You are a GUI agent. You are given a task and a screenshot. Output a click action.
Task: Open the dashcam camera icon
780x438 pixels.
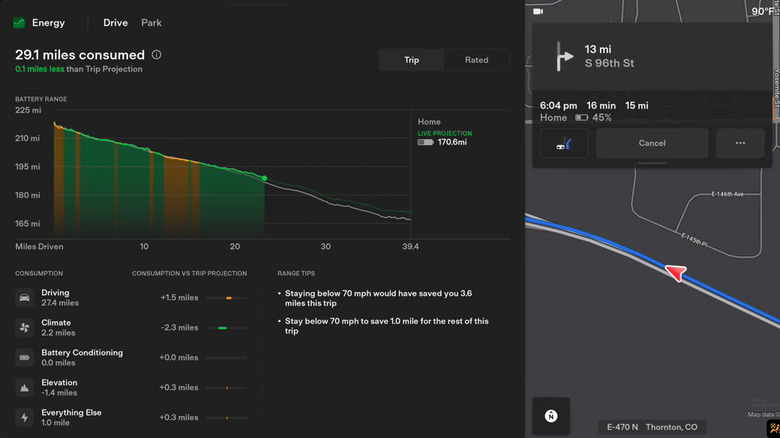[x=539, y=11]
